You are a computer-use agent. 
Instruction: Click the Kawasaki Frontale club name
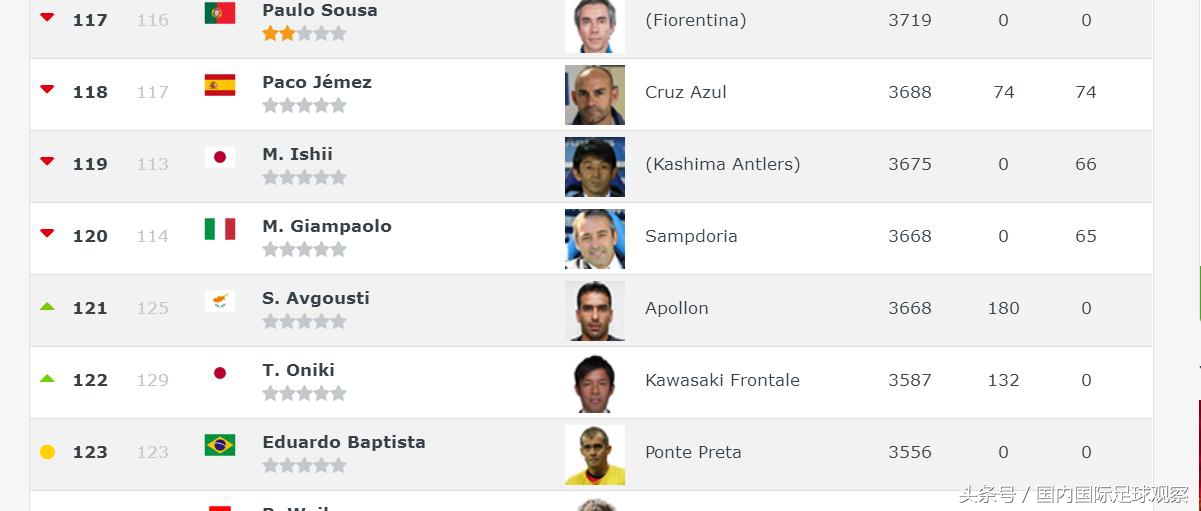click(722, 380)
